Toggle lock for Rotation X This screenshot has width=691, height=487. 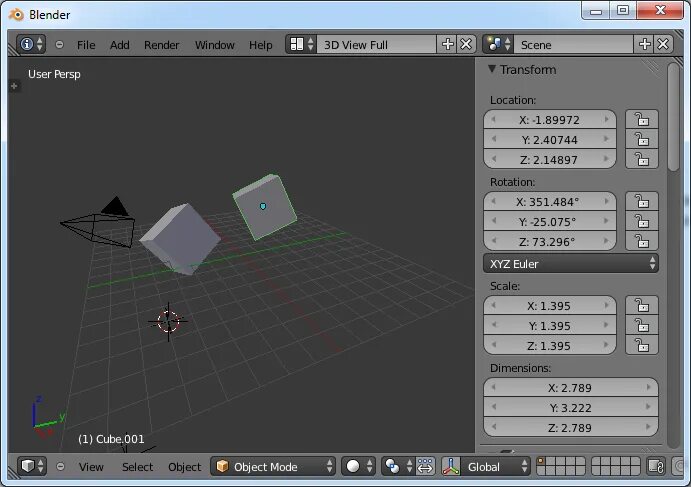point(642,201)
